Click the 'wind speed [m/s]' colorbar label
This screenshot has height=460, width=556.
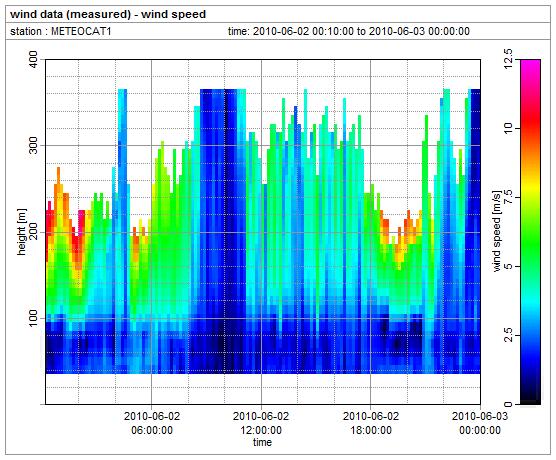498,232
